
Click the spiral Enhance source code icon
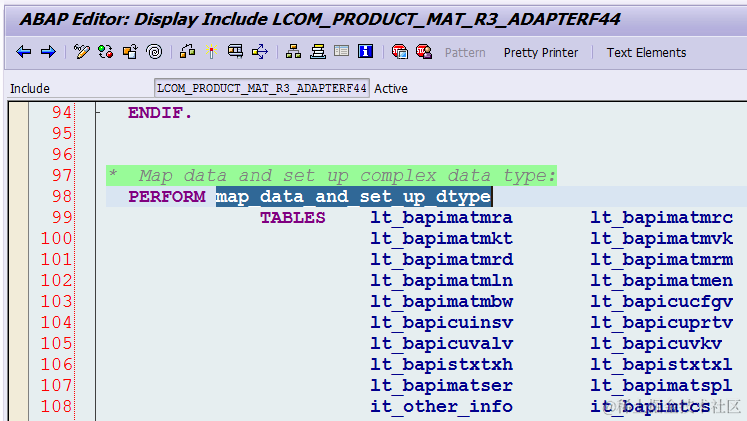point(154,51)
